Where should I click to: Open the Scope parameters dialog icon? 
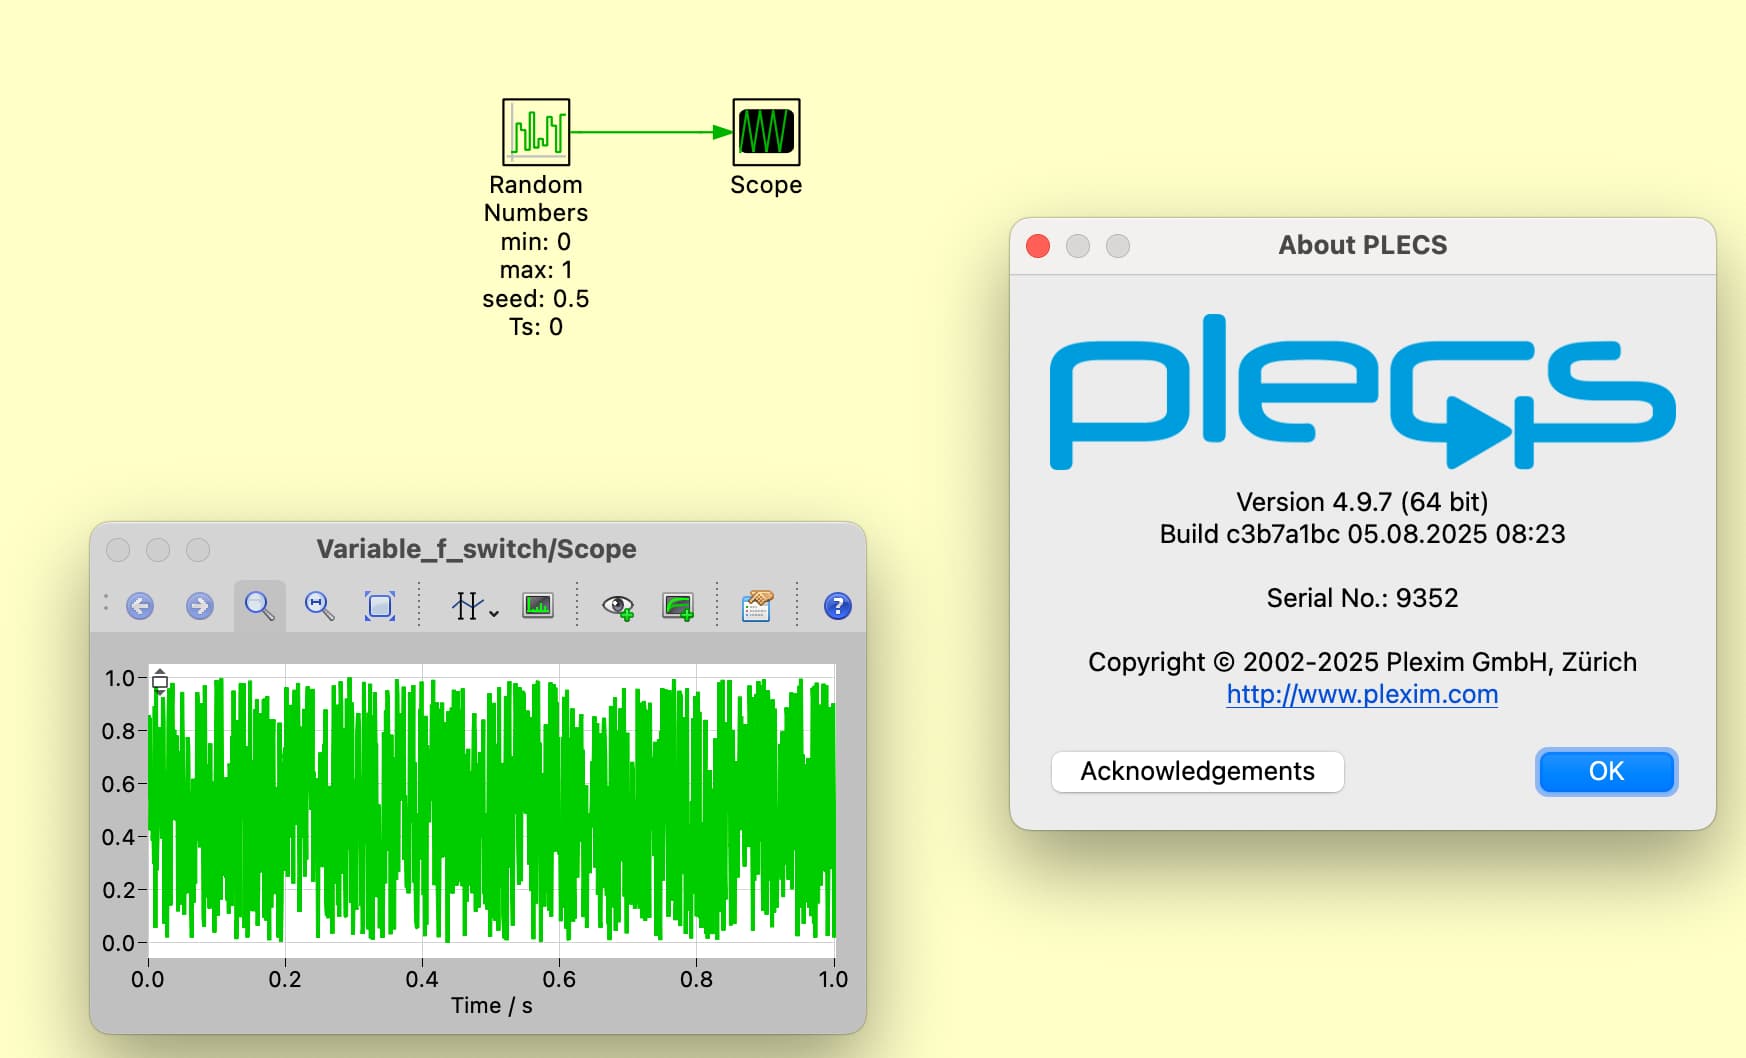coord(757,606)
